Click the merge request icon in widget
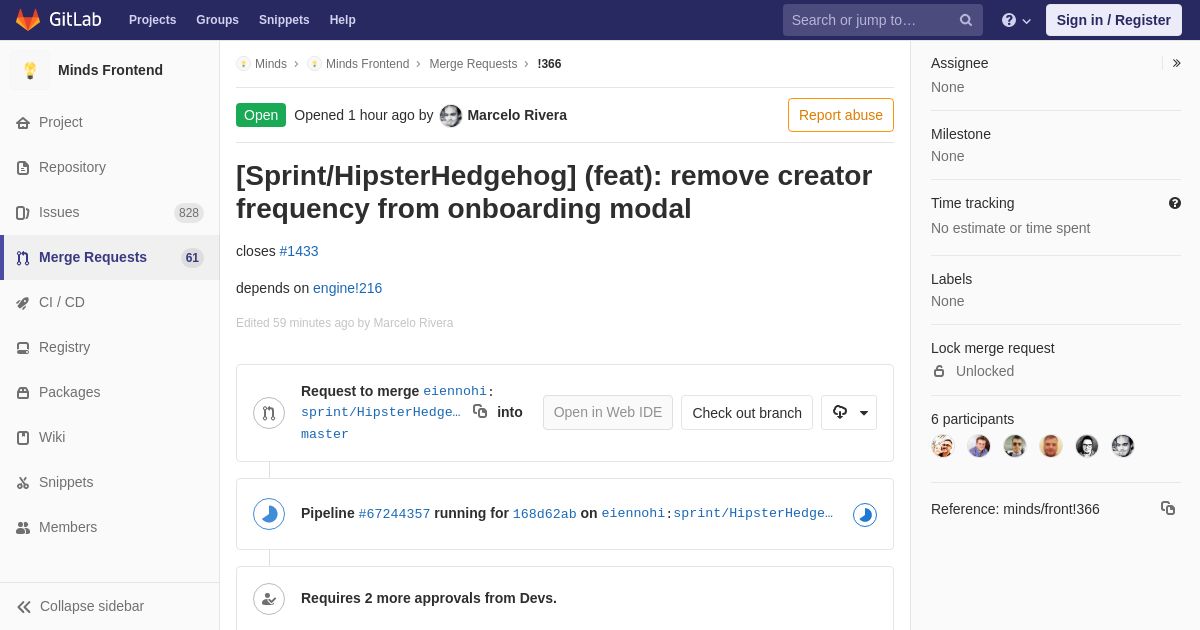This screenshot has height=630, width=1200. (x=269, y=413)
